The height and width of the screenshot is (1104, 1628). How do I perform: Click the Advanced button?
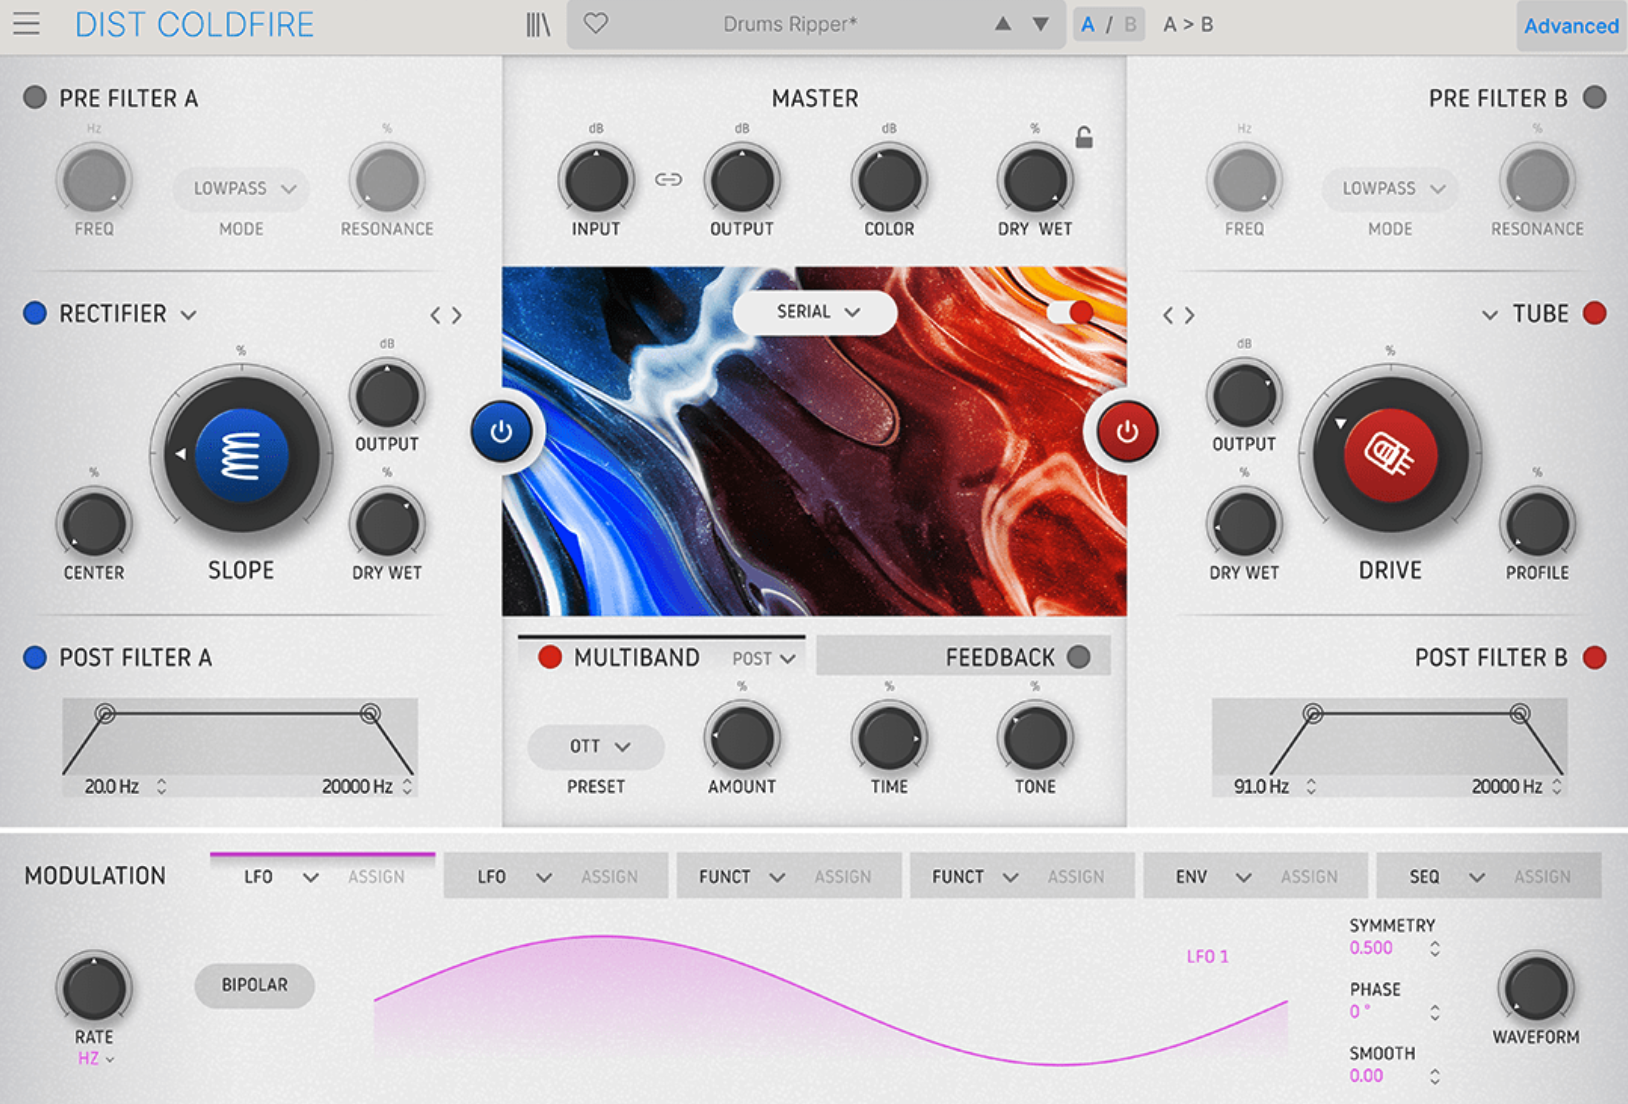point(1570,26)
